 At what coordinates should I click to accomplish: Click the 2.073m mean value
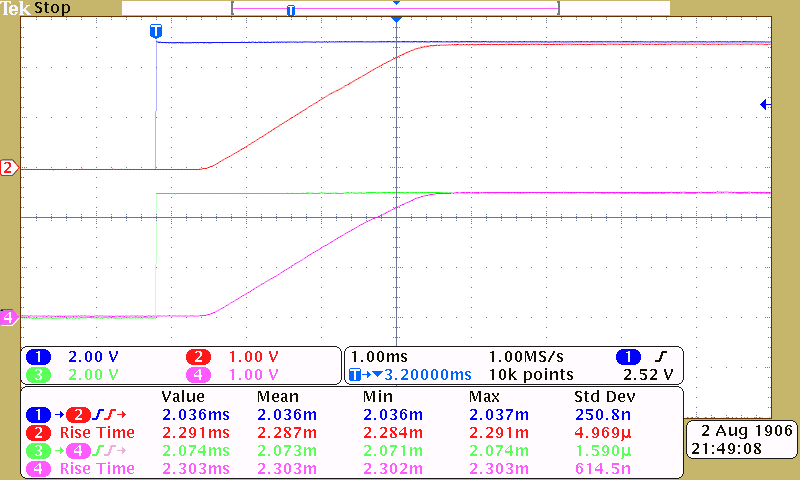click(x=287, y=451)
